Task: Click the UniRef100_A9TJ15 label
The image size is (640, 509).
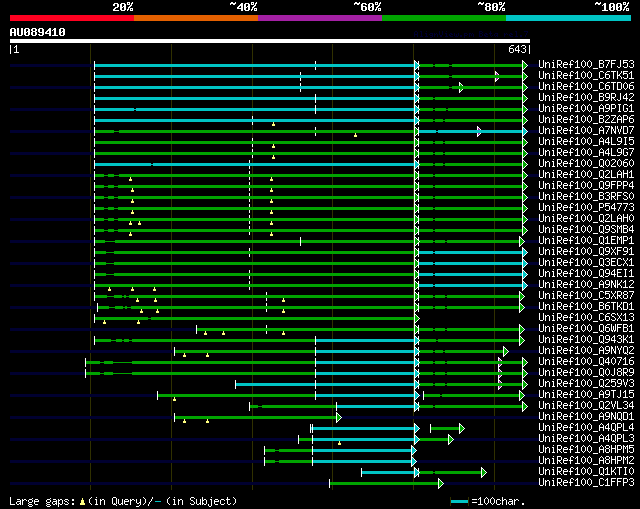Action: coord(586,395)
